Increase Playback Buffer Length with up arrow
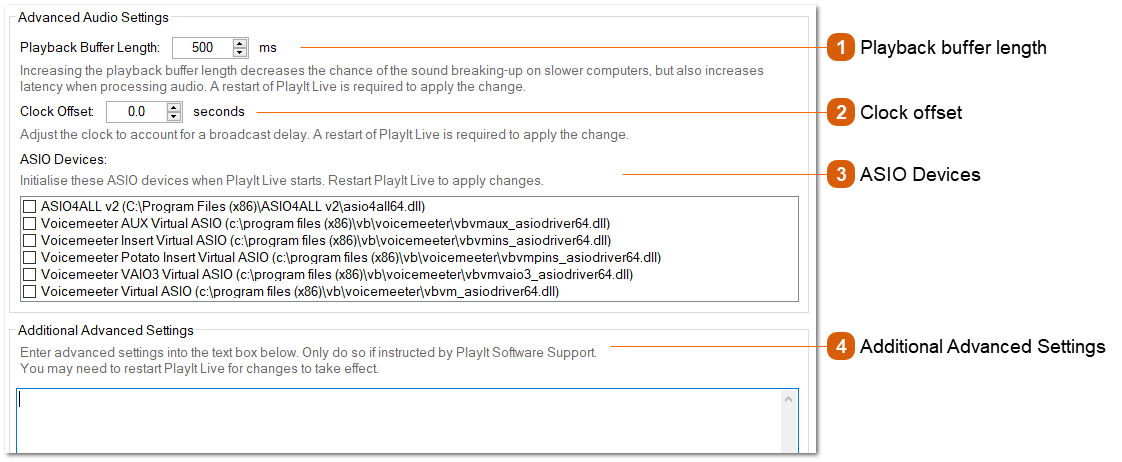This screenshot has height=462, width=1122. (240, 43)
